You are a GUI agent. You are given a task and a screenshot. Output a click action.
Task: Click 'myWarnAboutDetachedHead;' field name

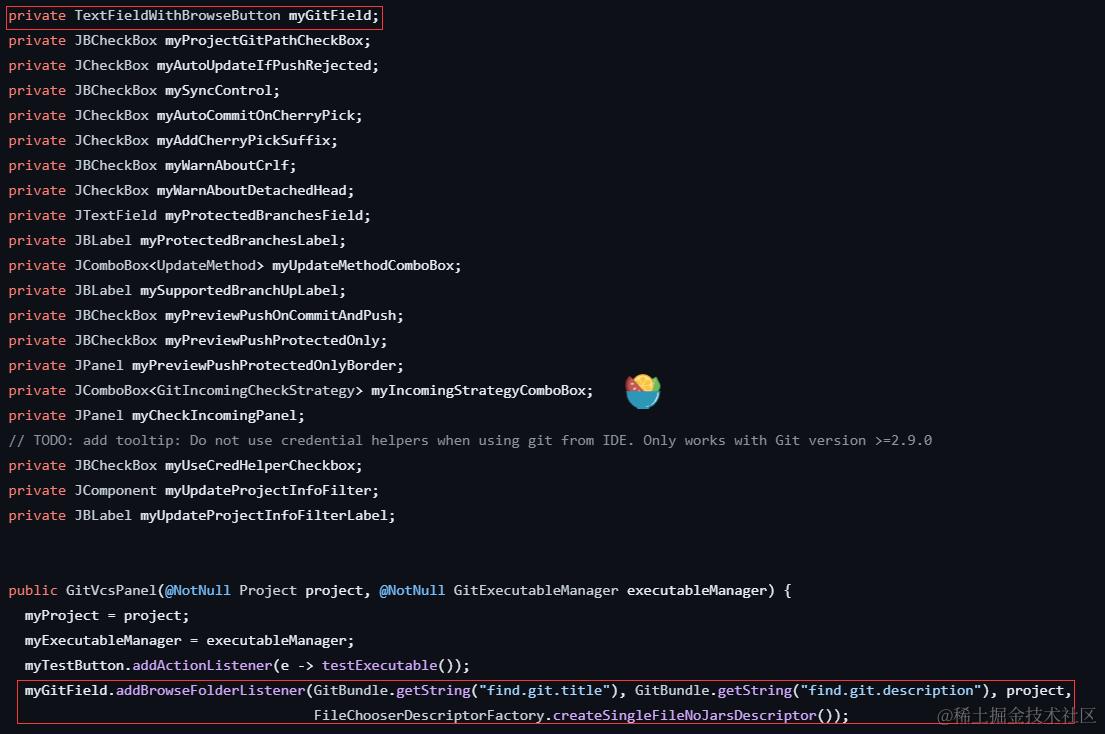pyautogui.click(x=255, y=191)
